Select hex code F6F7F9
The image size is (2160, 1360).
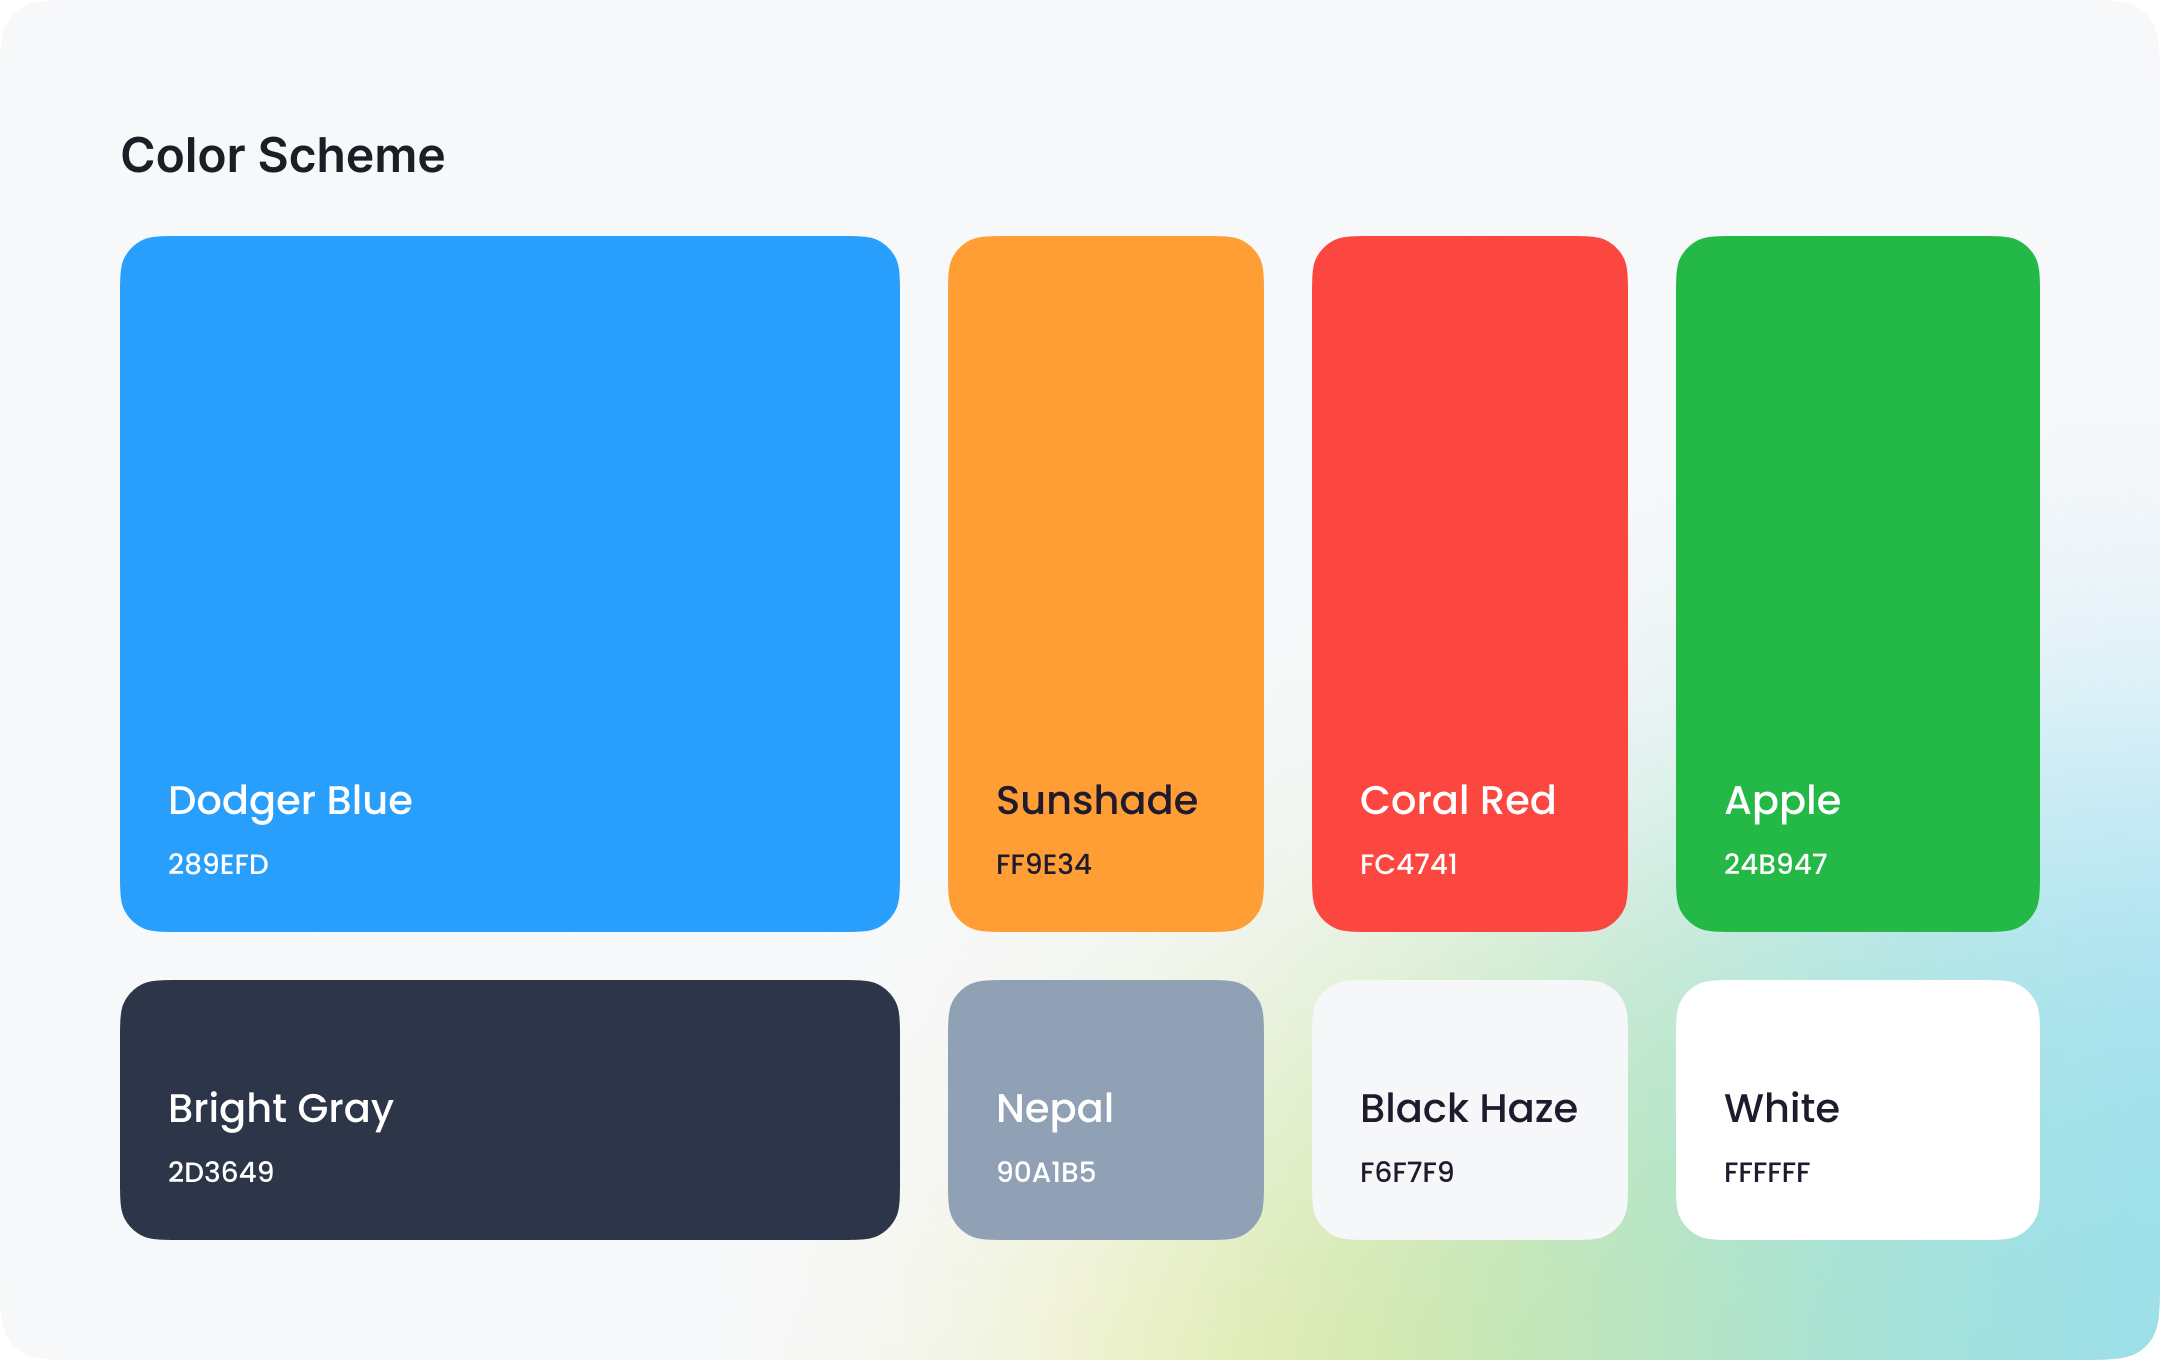tap(1406, 1172)
